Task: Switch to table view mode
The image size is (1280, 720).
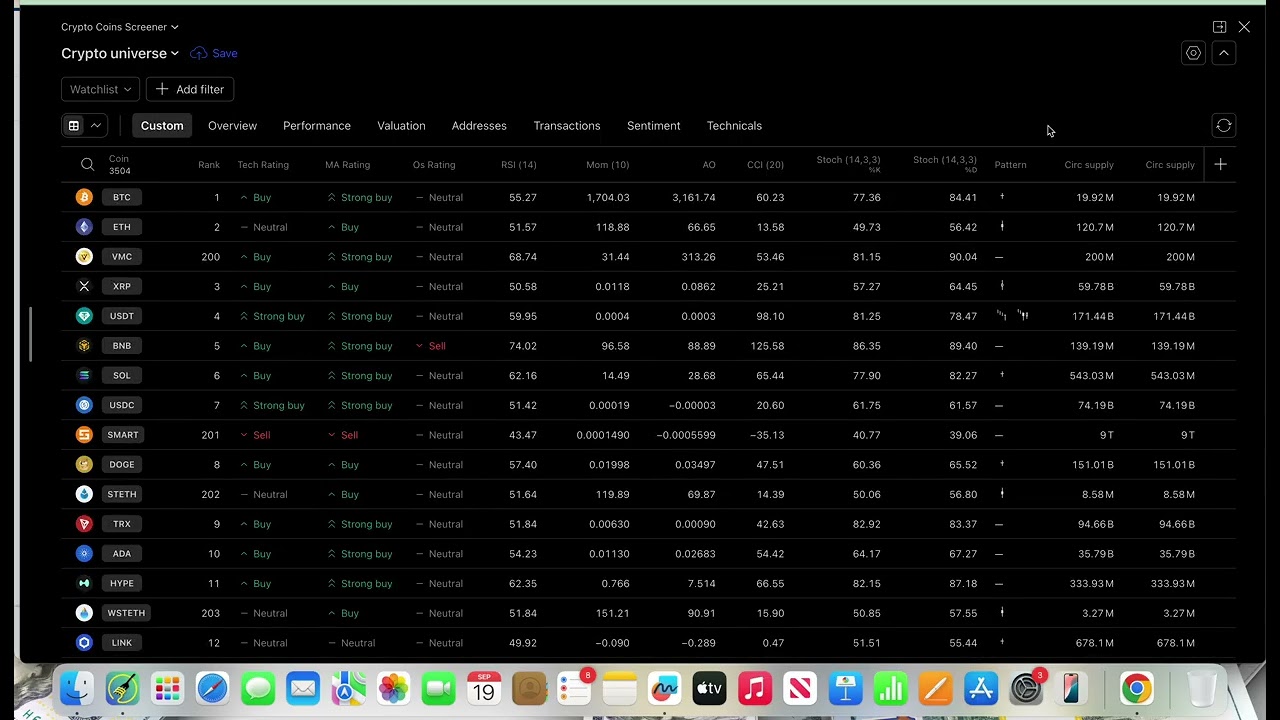Action: [x=73, y=126]
